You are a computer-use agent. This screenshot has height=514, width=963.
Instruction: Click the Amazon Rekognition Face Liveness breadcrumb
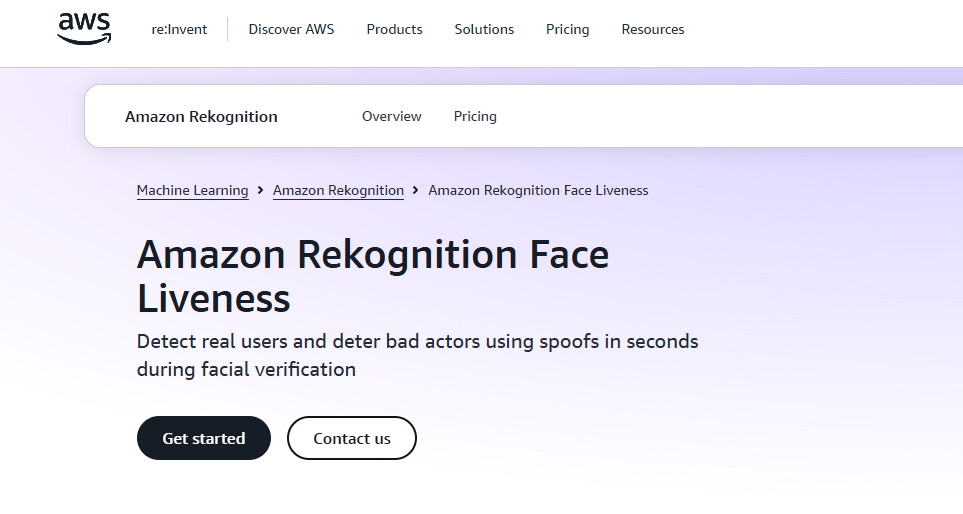(x=538, y=191)
